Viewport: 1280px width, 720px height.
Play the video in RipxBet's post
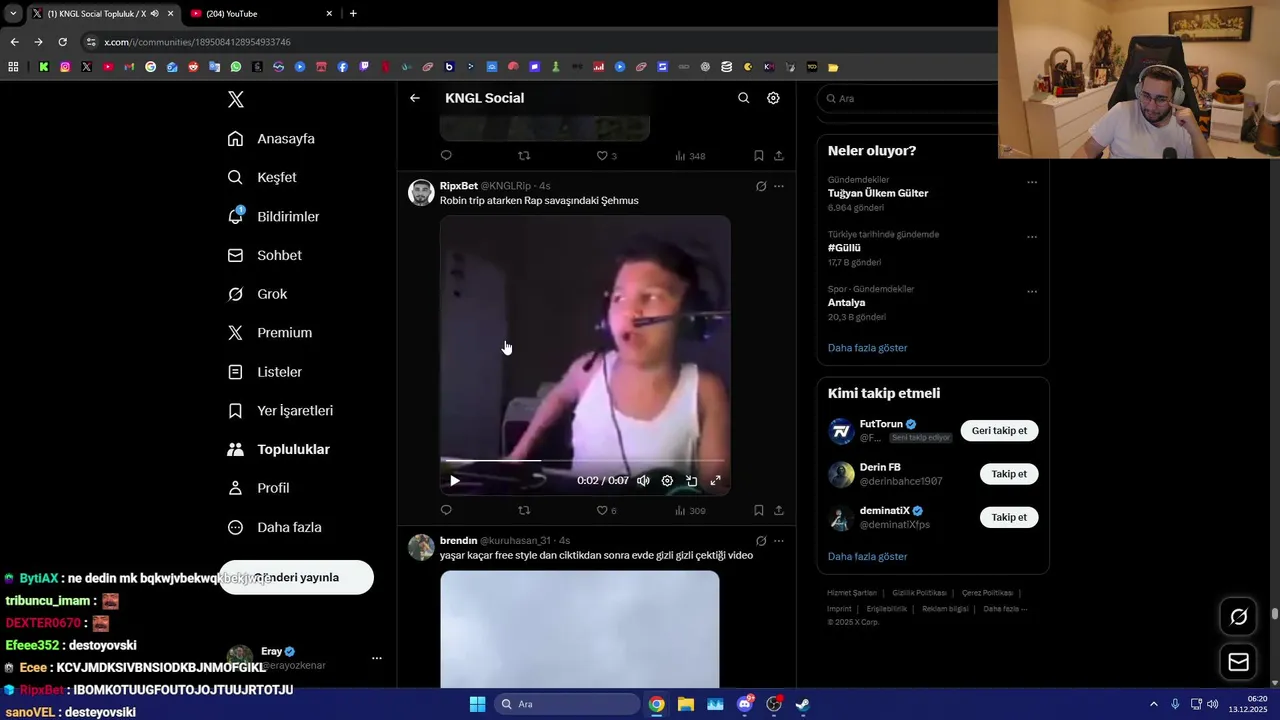click(x=455, y=481)
